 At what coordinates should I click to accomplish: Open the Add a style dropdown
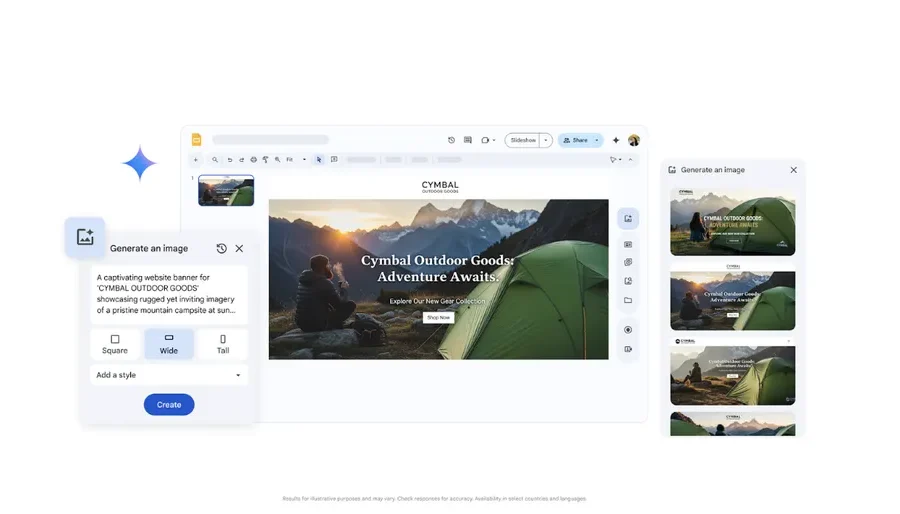[x=169, y=375]
